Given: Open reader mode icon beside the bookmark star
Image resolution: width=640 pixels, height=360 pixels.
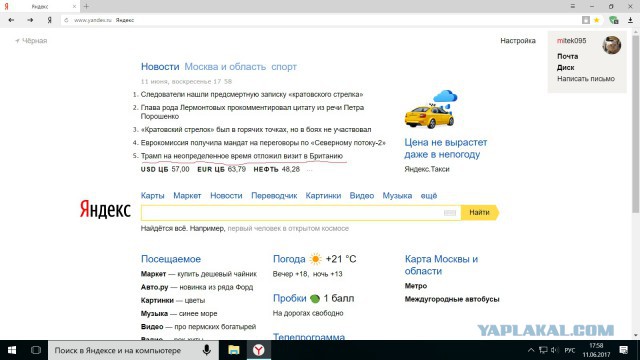Looking at the screenshot, I should [586, 20].
